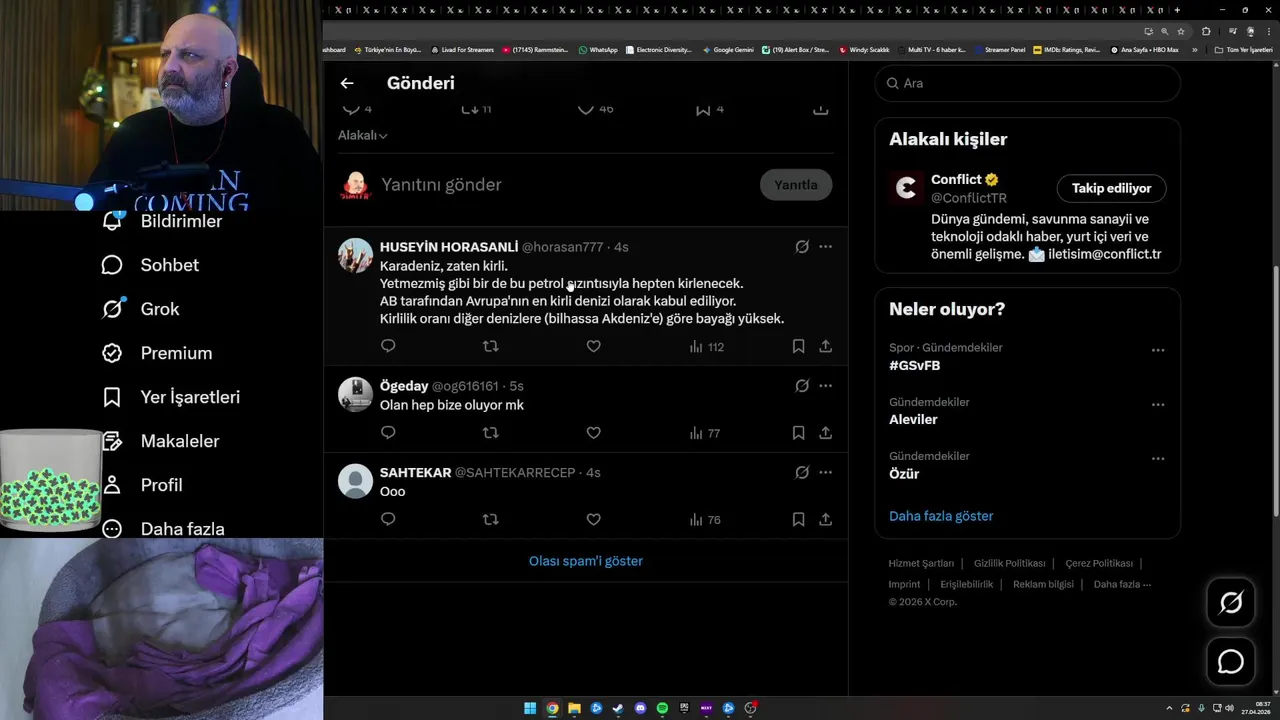Repost SAHTEKAR's post
1280x720 pixels.
[x=491, y=519]
